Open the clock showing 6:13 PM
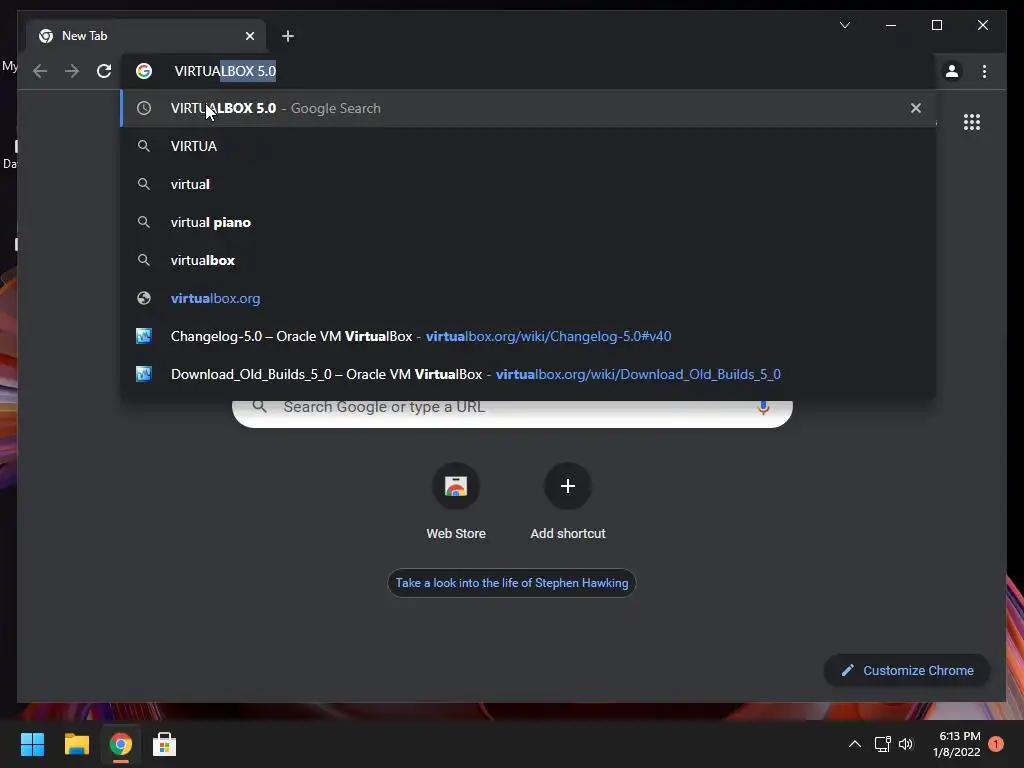Image resolution: width=1024 pixels, height=768 pixels. pyautogui.click(x=957, y=744)
